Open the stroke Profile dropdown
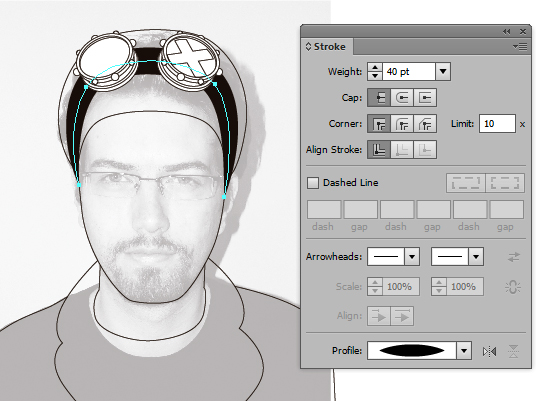Viewport: 557px width, 401px height. tap(464, 351)
